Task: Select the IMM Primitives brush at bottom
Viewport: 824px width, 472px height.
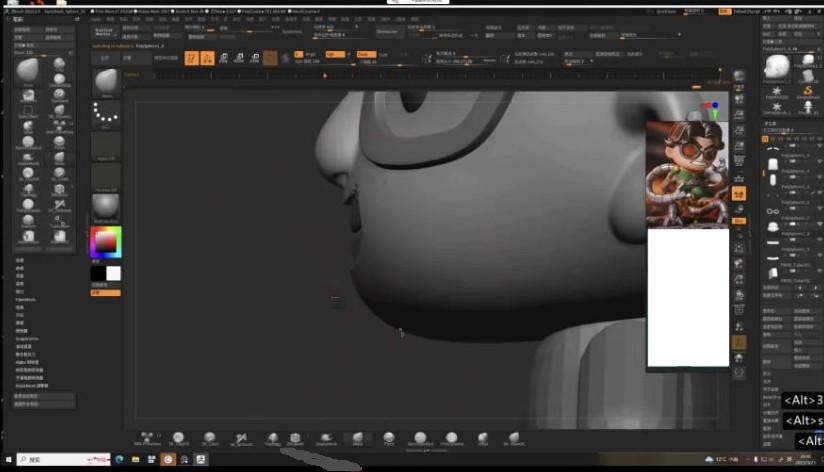Action: [147, 438]
